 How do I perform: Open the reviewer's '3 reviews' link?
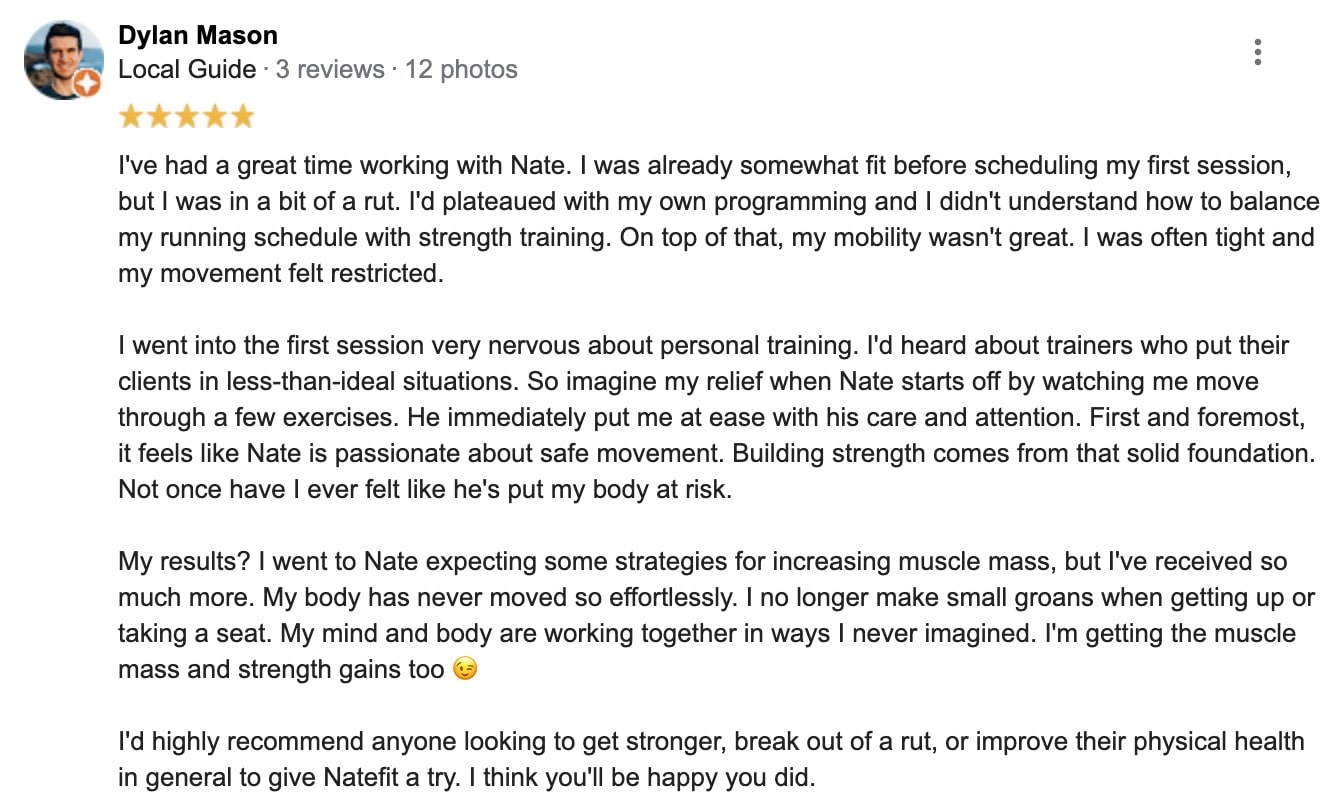329,69
